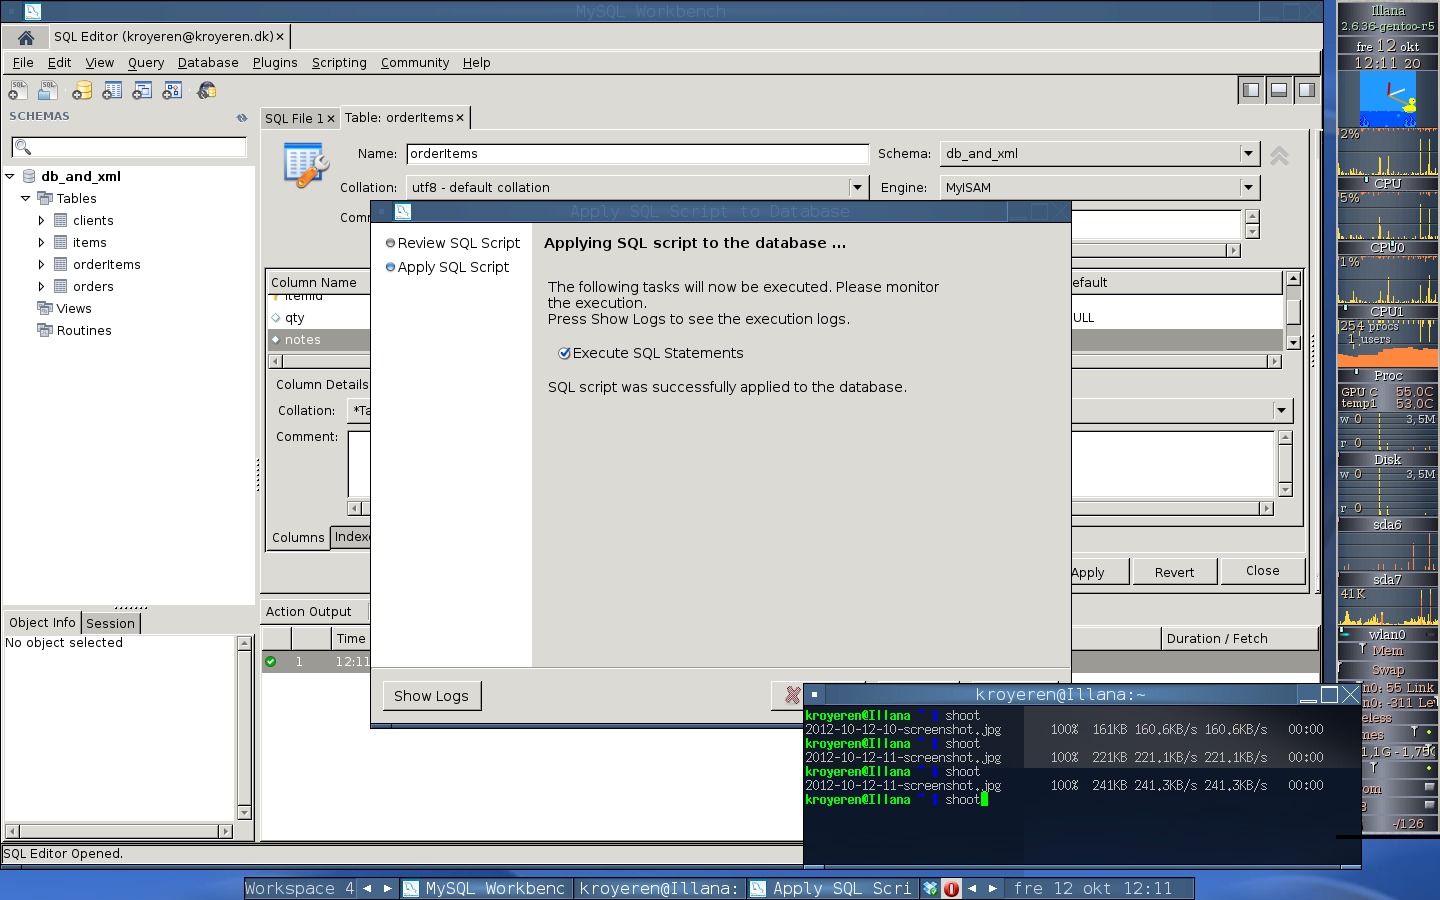Go to the home screen tab
This screenshot has width=1440, height=900.
pyautogui.click(x=26, y=37)
